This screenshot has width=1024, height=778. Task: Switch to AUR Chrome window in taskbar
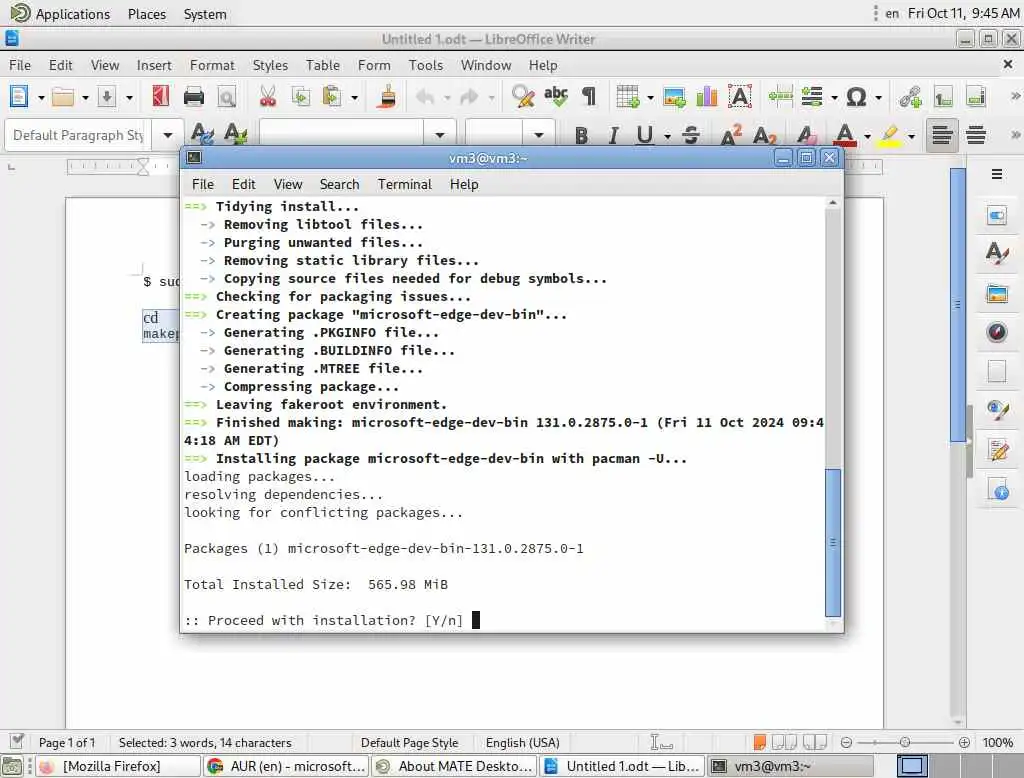coord(286,766)
